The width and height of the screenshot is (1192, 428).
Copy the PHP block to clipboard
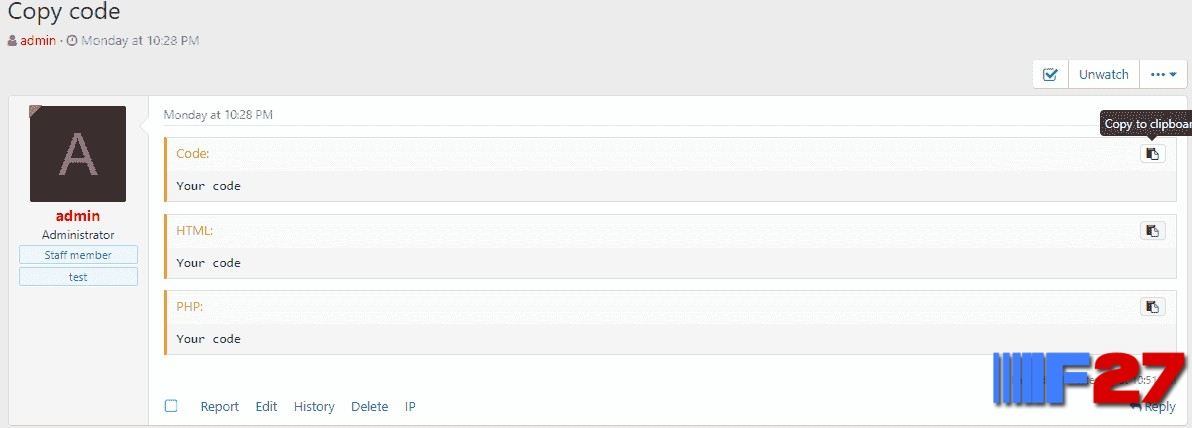pyautogui.click(x=1152, y=307)
